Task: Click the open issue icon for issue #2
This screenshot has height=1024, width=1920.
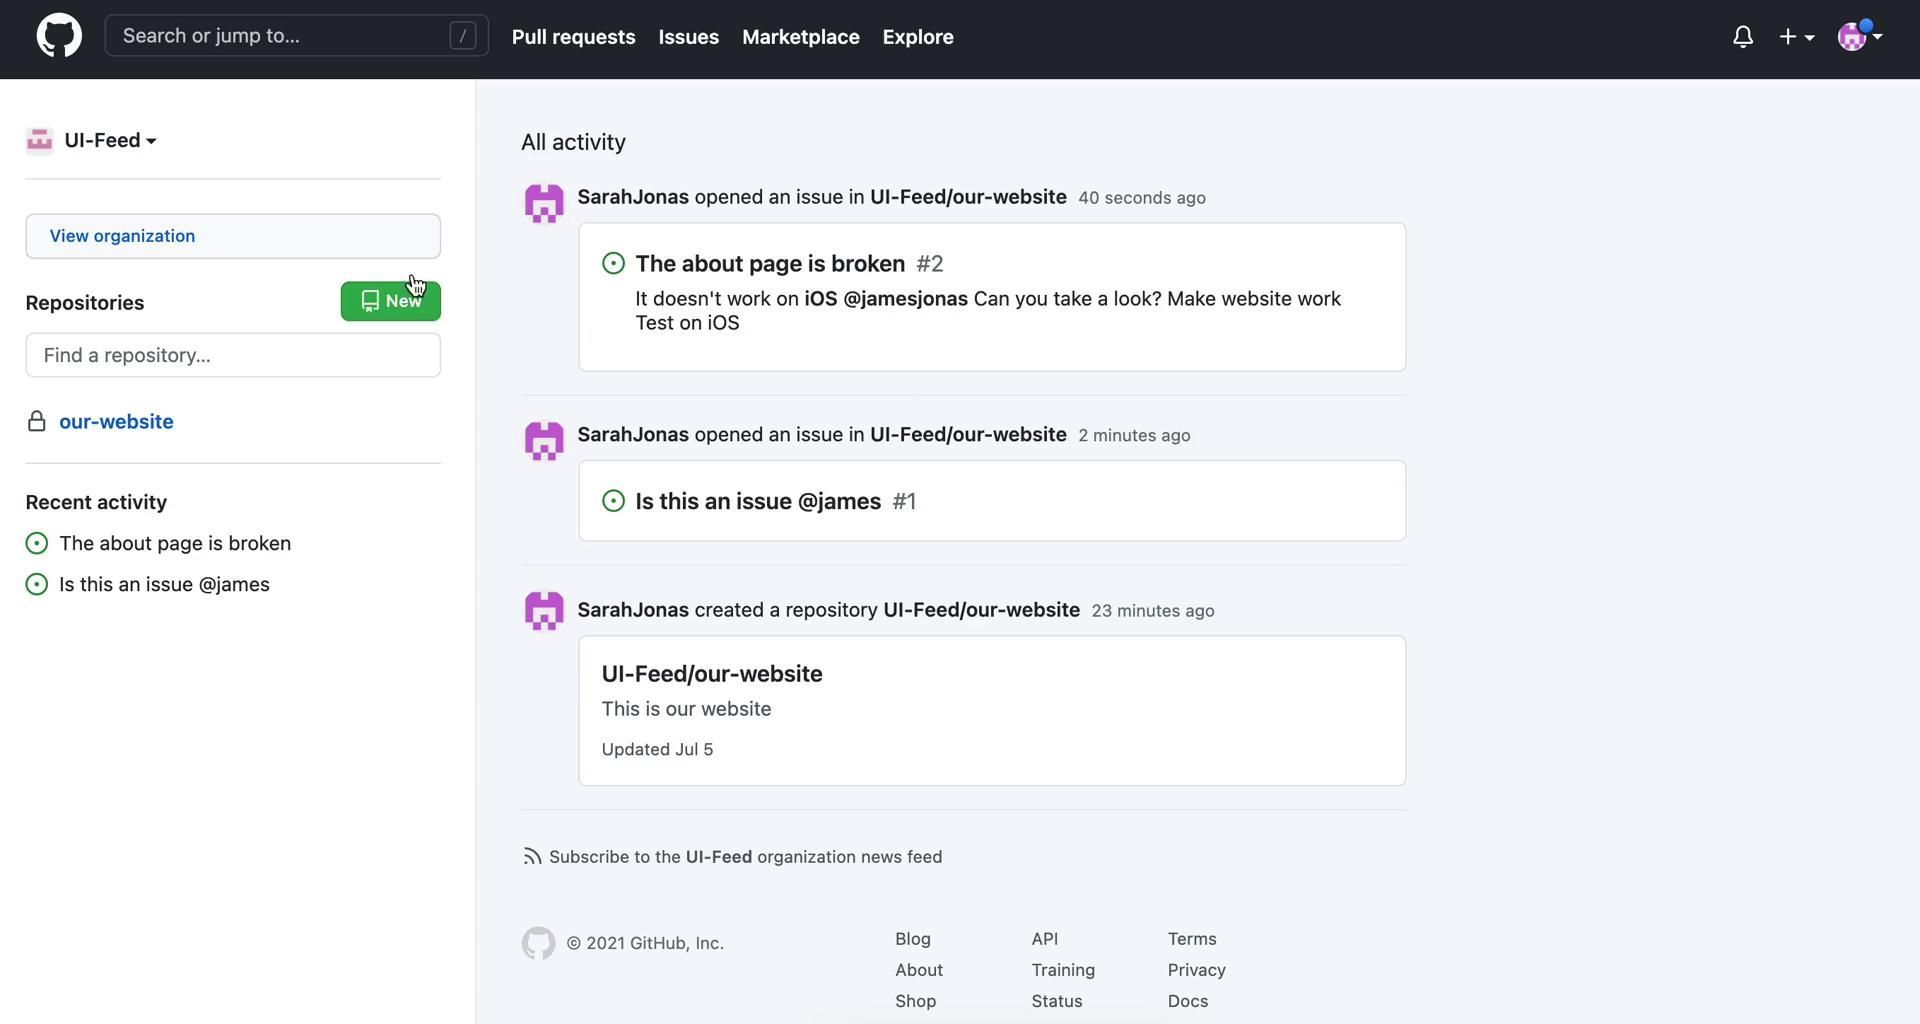Action: point(613,263)
